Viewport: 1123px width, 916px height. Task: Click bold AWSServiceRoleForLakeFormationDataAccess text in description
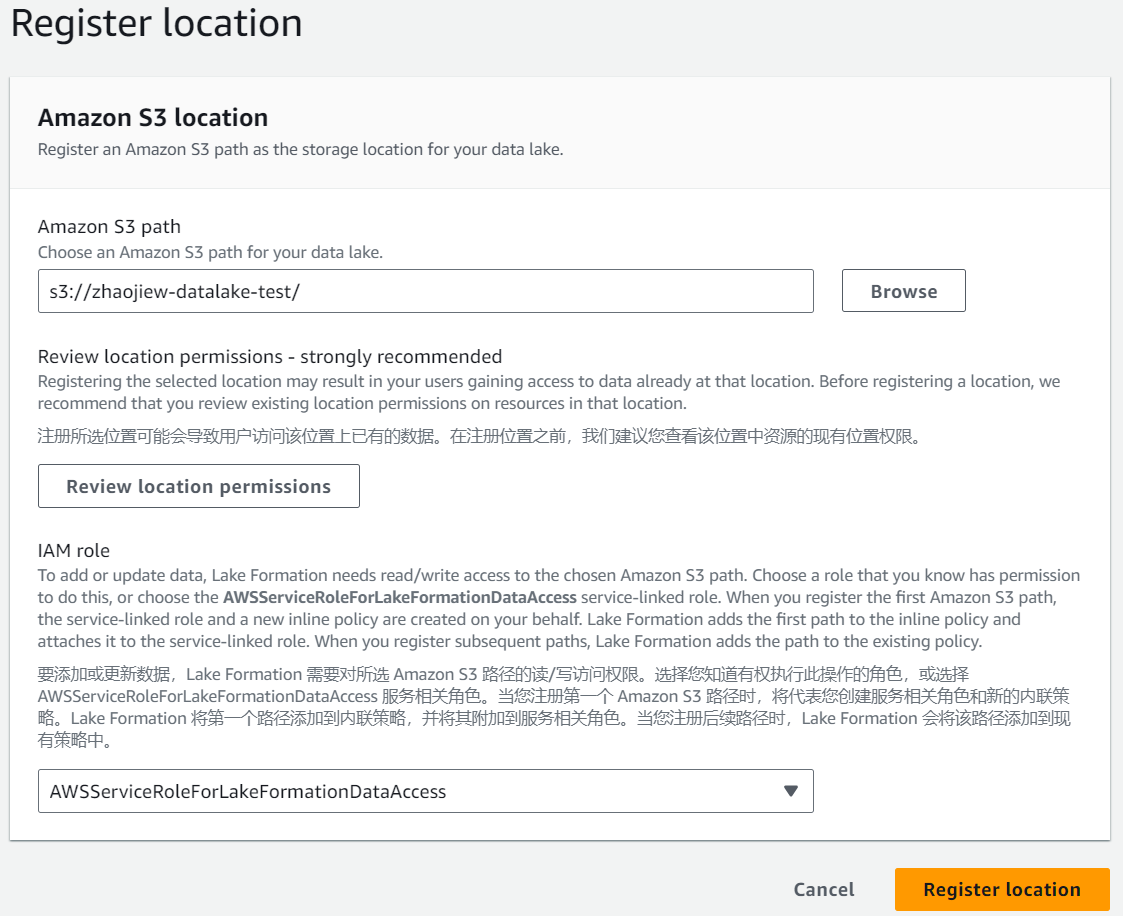(400, 597)
